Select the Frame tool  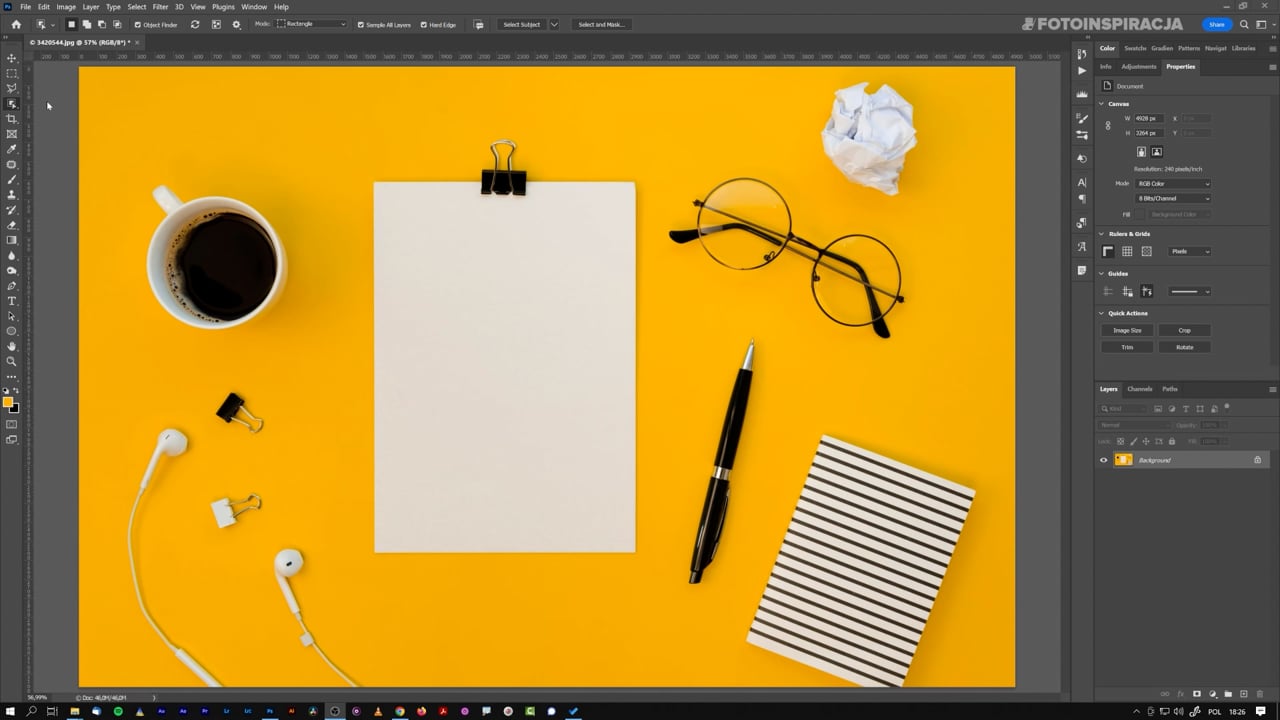click(12, 134)
